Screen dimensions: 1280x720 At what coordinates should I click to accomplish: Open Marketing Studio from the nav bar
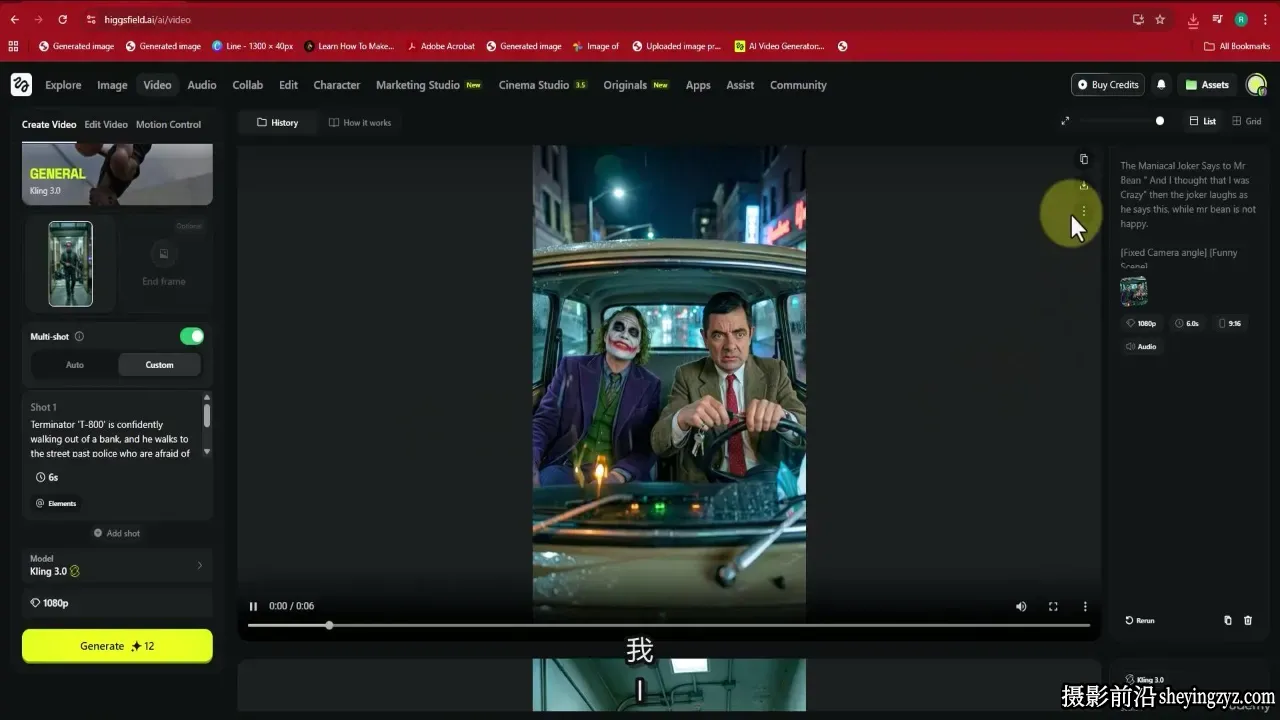click(x=428, y=85)
